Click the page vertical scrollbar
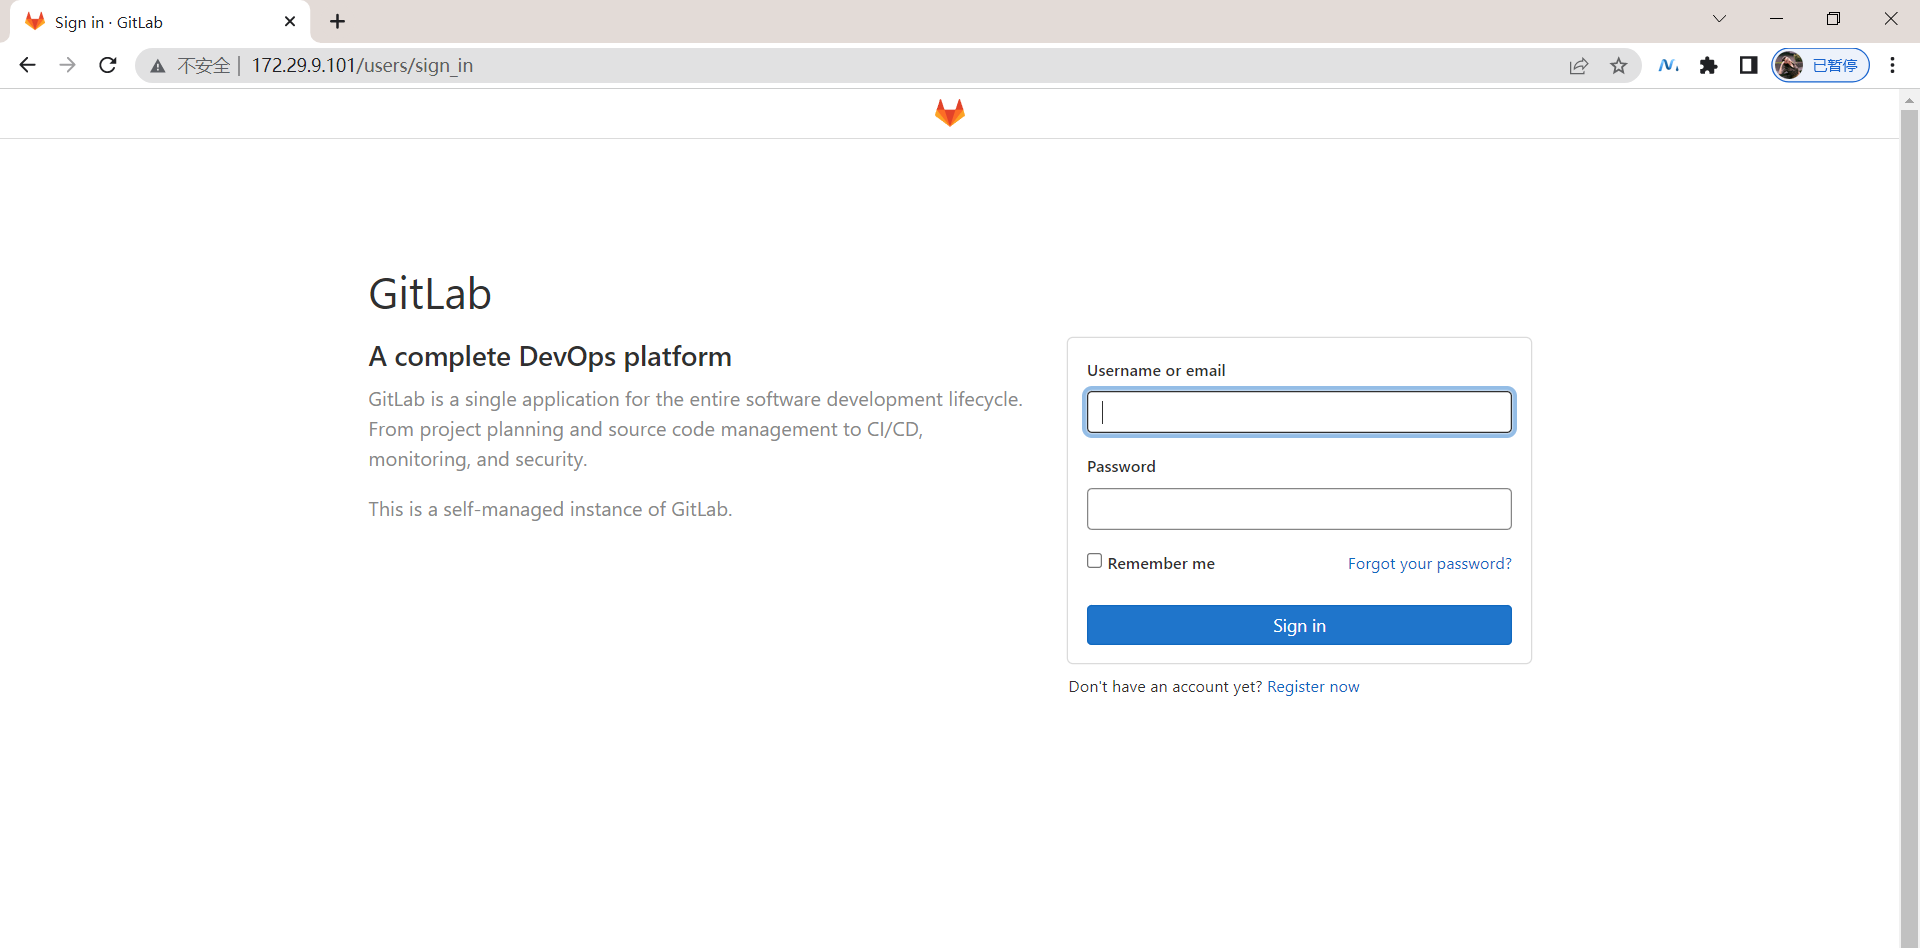Viewport: 1920px width, 948px height. [x=1909, y=528]
